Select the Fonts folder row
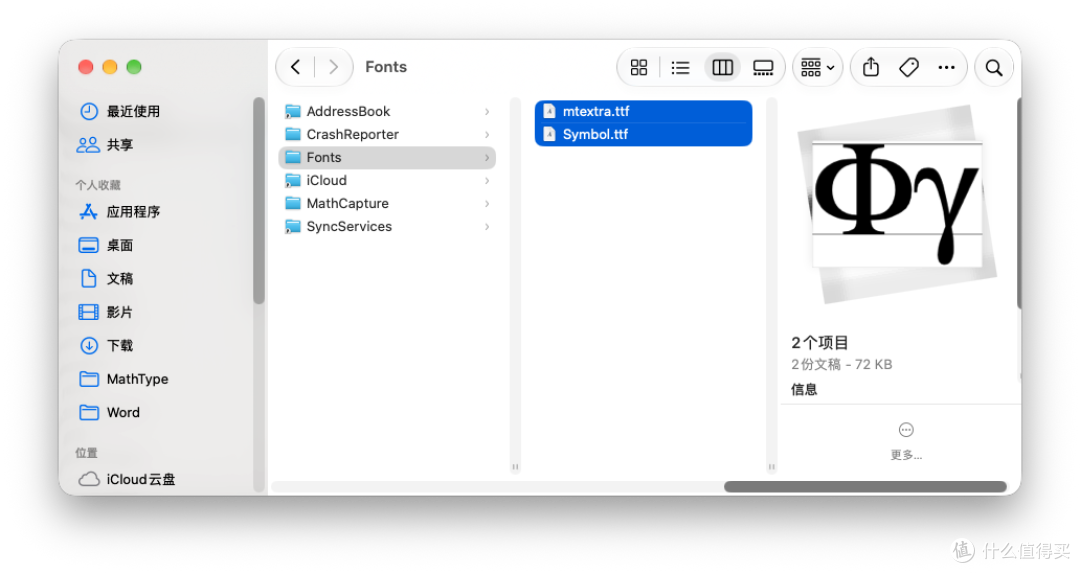Image resolution: width=1080 pixels, height=573 pixels. (387, 158)
